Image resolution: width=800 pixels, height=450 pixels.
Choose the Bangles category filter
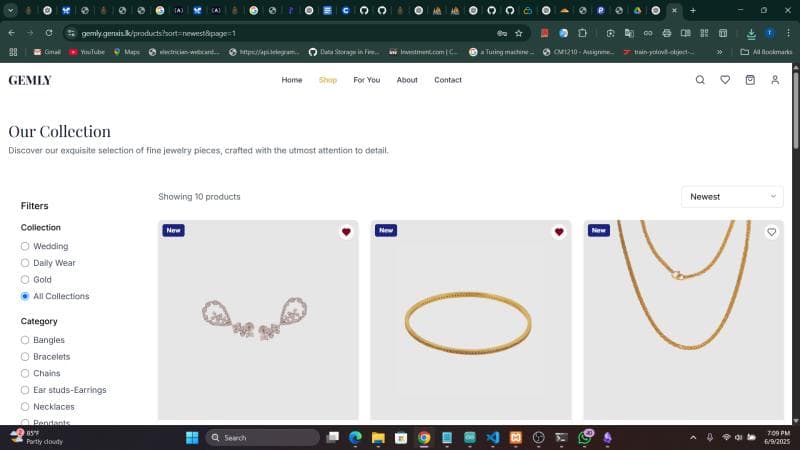click(x=25, y=340)
